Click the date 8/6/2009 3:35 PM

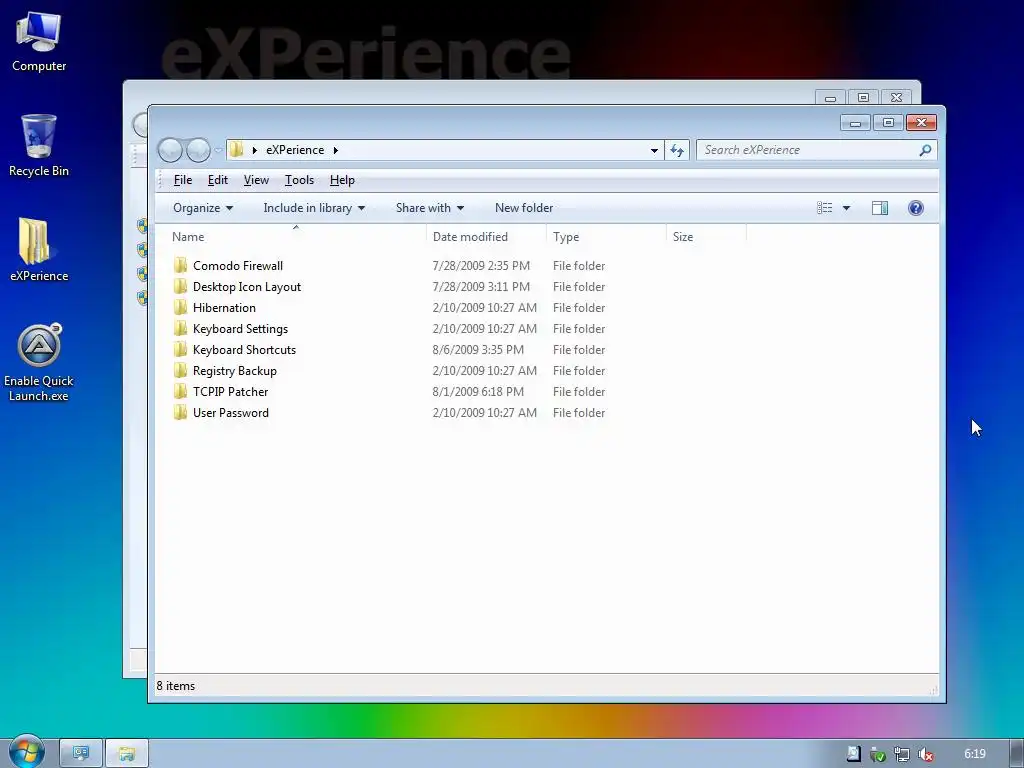point(478,349)
